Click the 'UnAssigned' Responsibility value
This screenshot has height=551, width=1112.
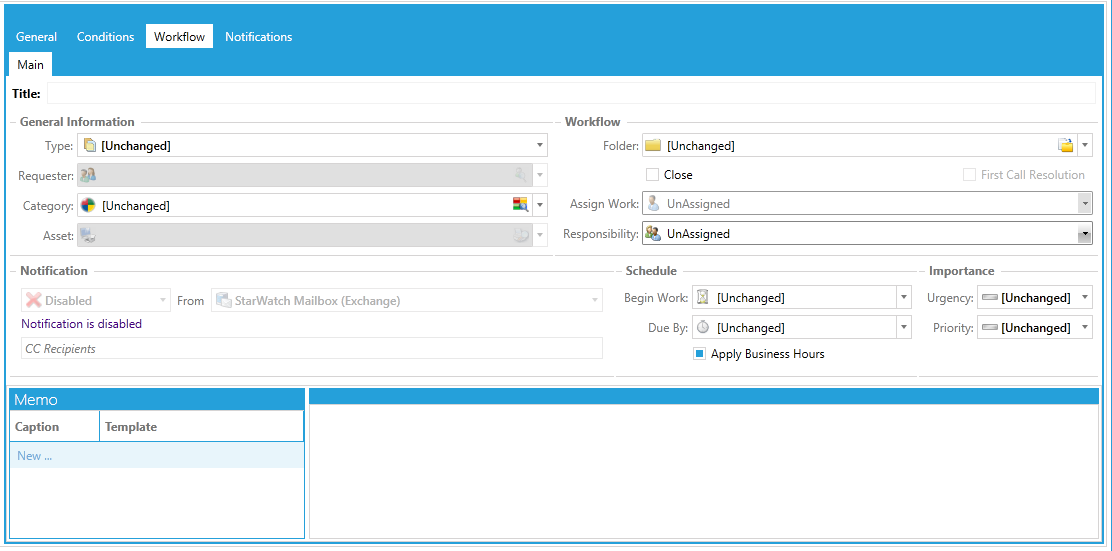point(698,233)
